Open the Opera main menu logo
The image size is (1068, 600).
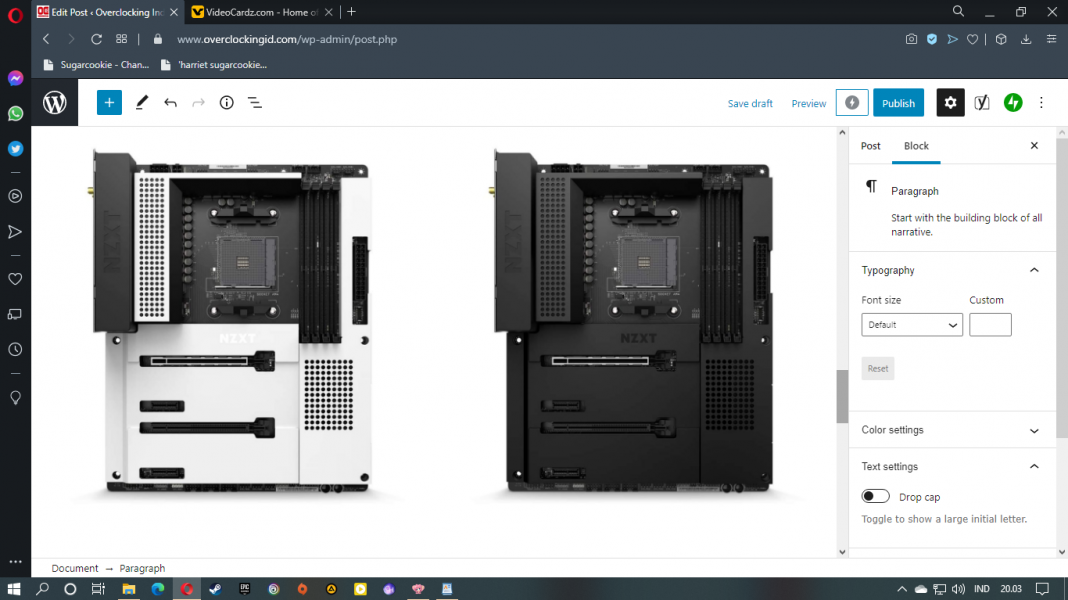[15, 14]
